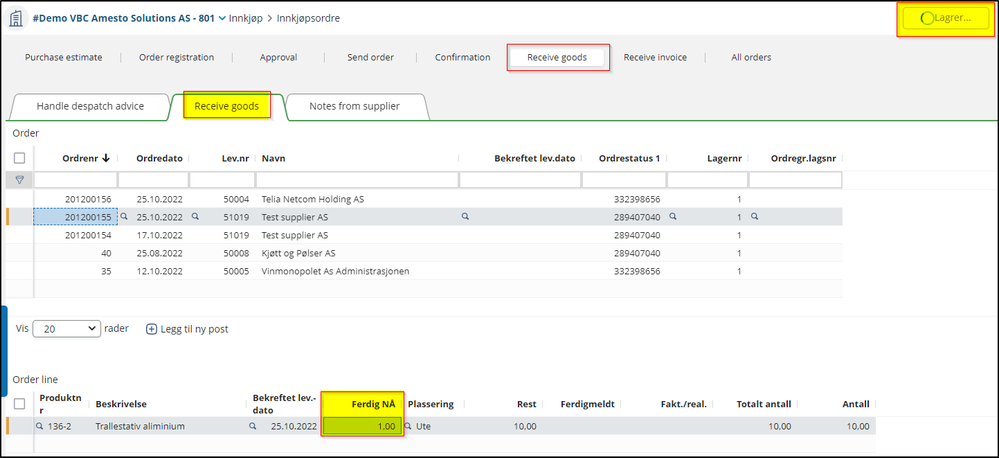
Task: Open the Order registration step
Action: (176, 57)
